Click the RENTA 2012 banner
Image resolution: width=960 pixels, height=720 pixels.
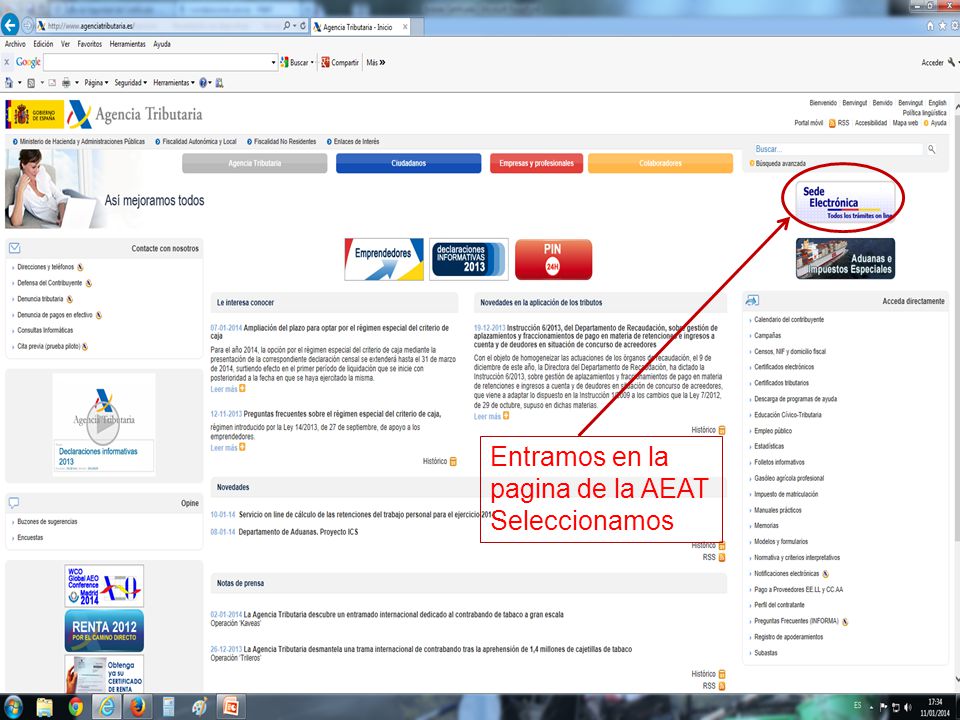(104, 631)
